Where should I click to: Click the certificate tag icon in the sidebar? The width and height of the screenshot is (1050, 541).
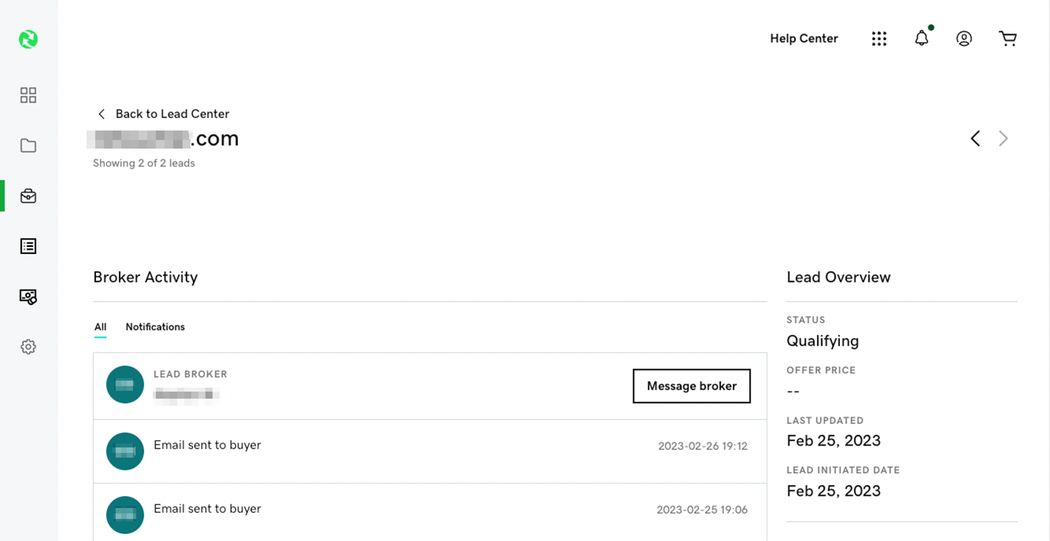(28, 297)
